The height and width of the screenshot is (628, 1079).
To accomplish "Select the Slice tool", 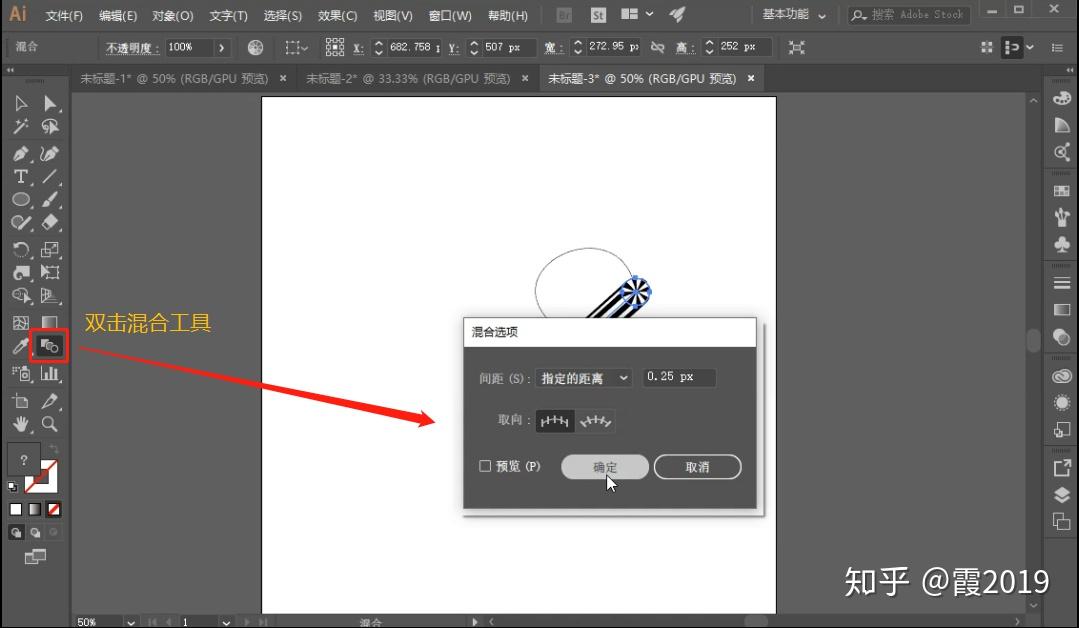I will (50, 401).
